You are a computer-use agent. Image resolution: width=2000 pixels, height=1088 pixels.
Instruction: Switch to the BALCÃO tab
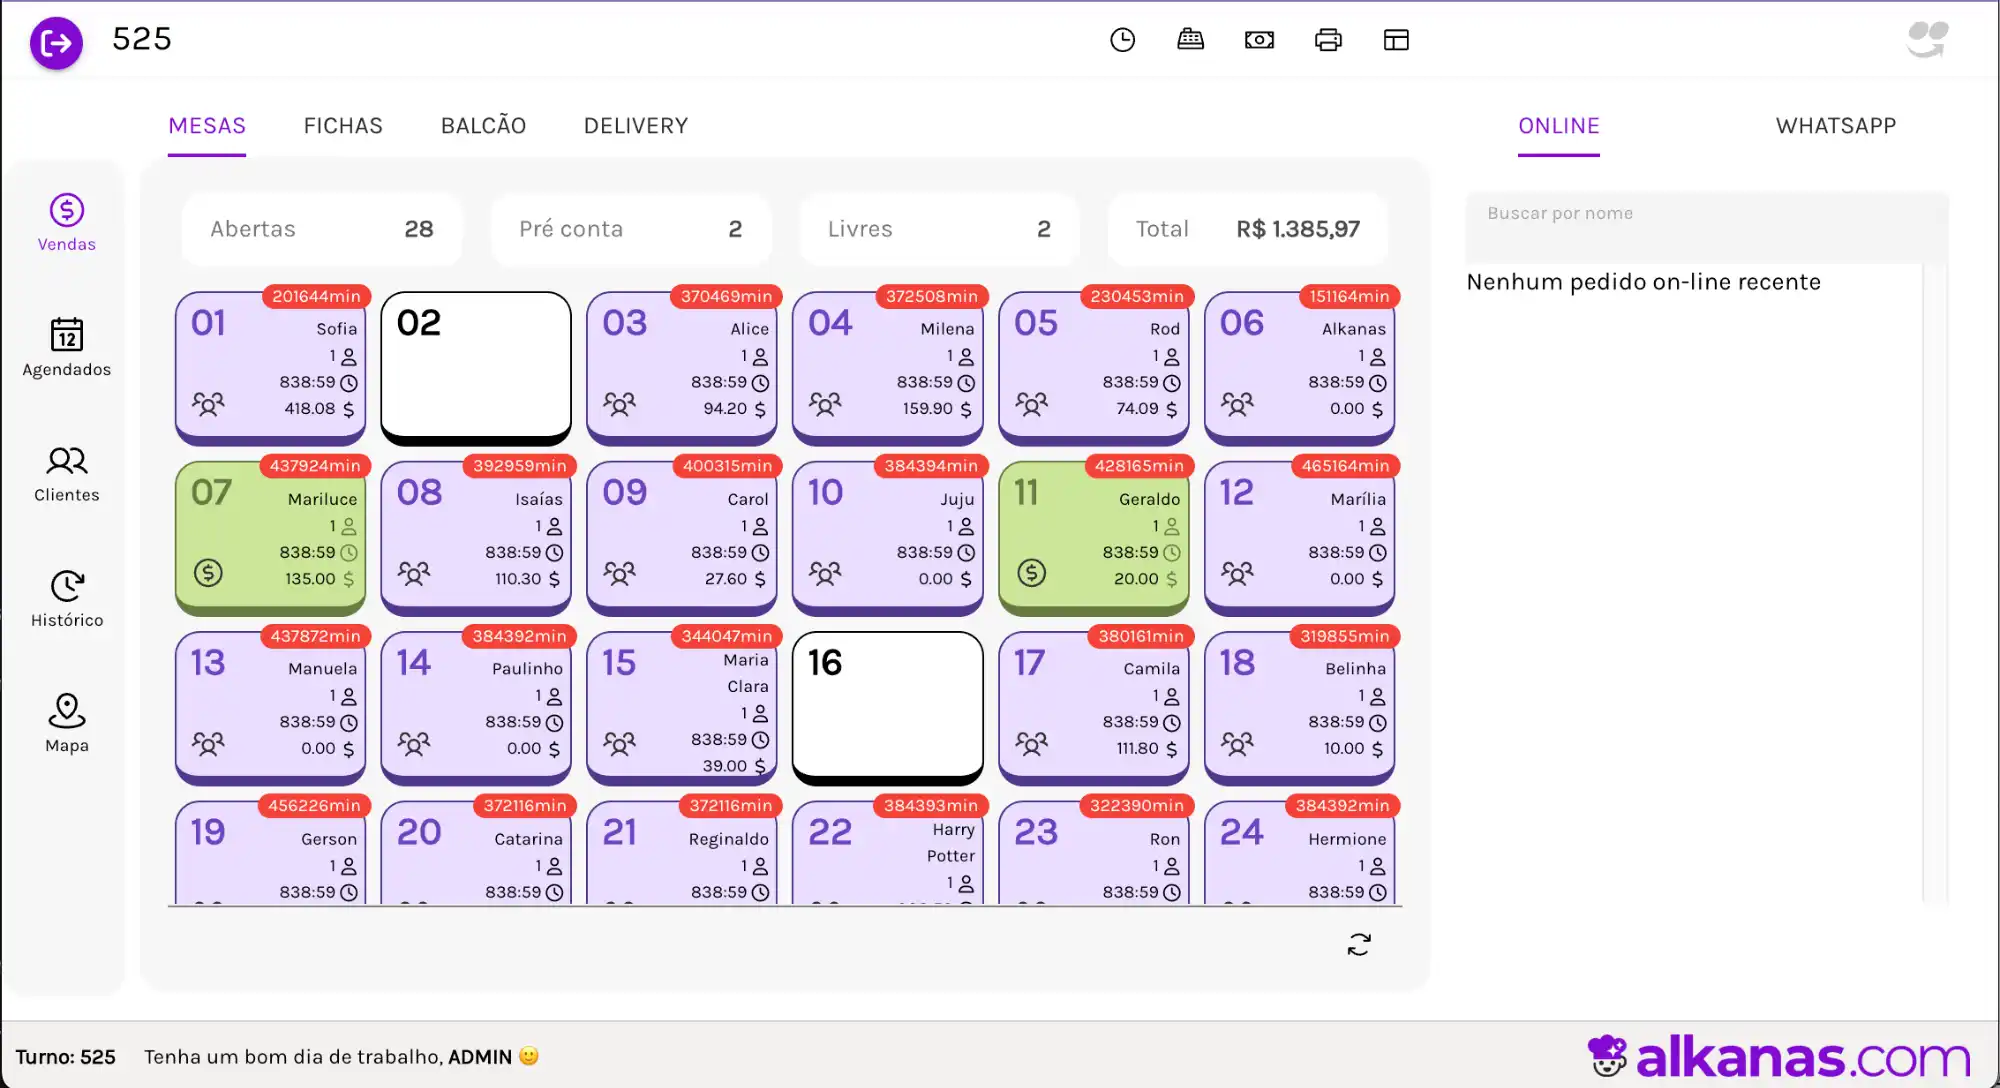[x=483, y=126]
